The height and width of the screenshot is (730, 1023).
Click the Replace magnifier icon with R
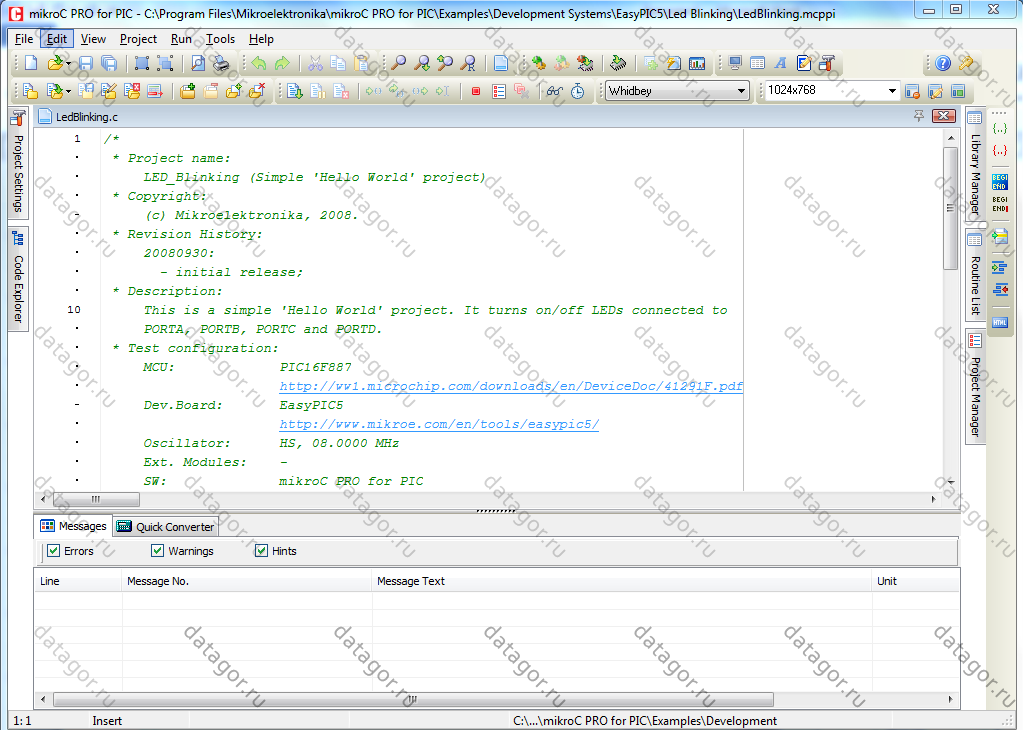pos(468,63)
